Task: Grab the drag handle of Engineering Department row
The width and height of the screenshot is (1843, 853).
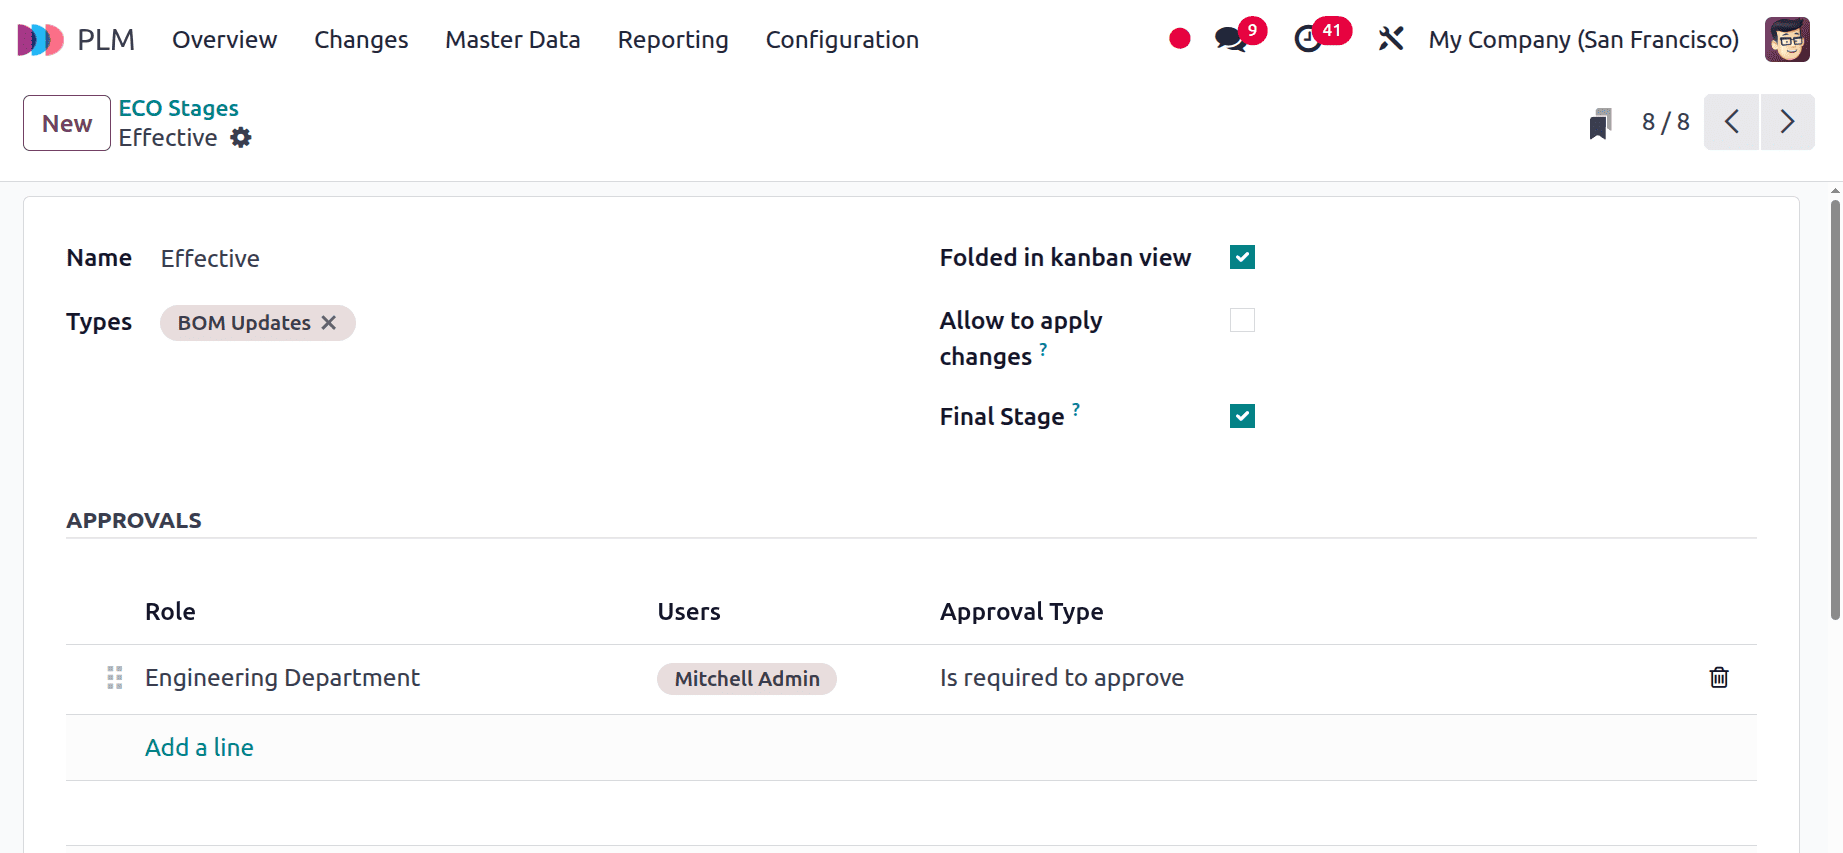Action: 115,678
